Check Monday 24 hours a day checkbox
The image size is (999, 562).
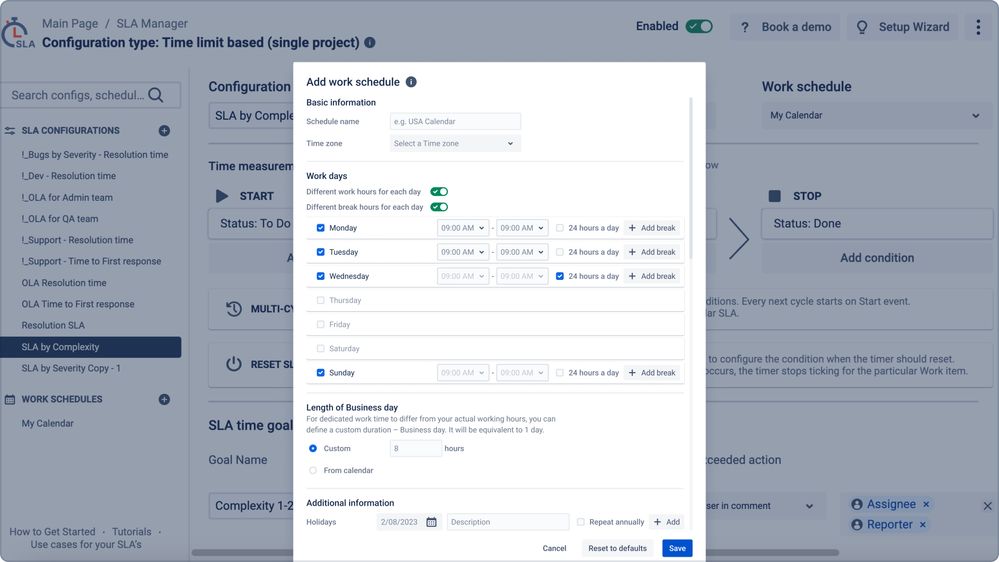point(559,228)
